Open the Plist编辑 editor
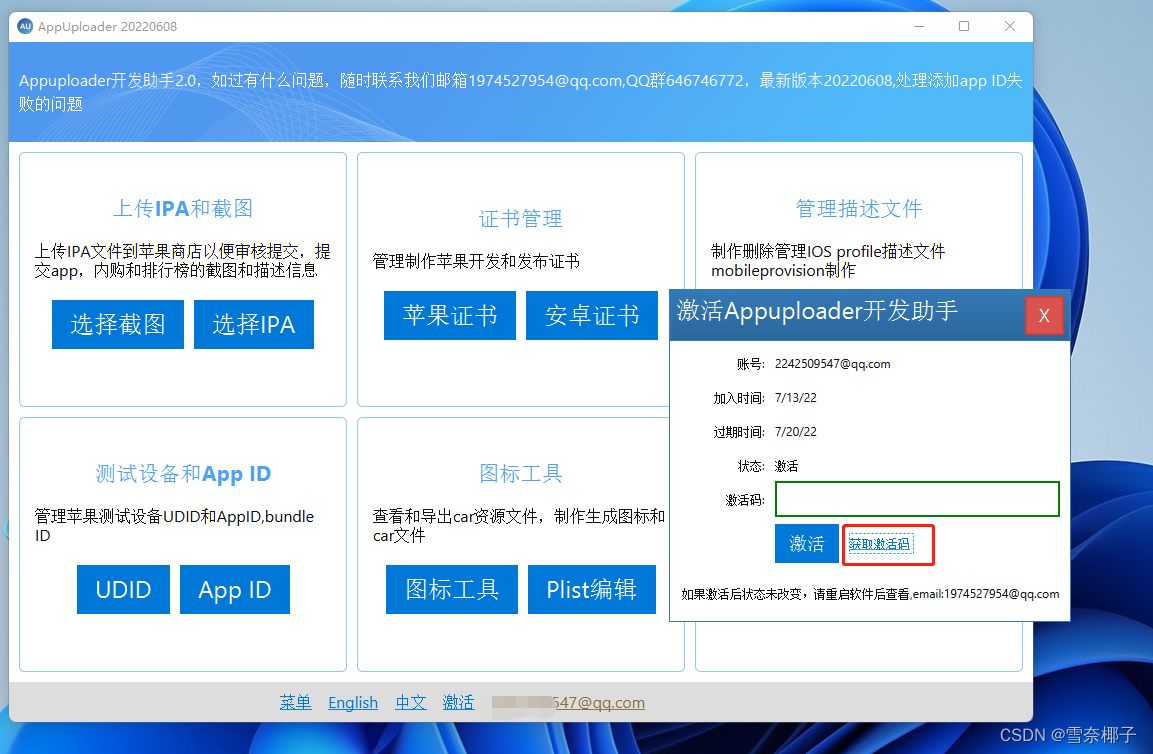 coord(591,589)
